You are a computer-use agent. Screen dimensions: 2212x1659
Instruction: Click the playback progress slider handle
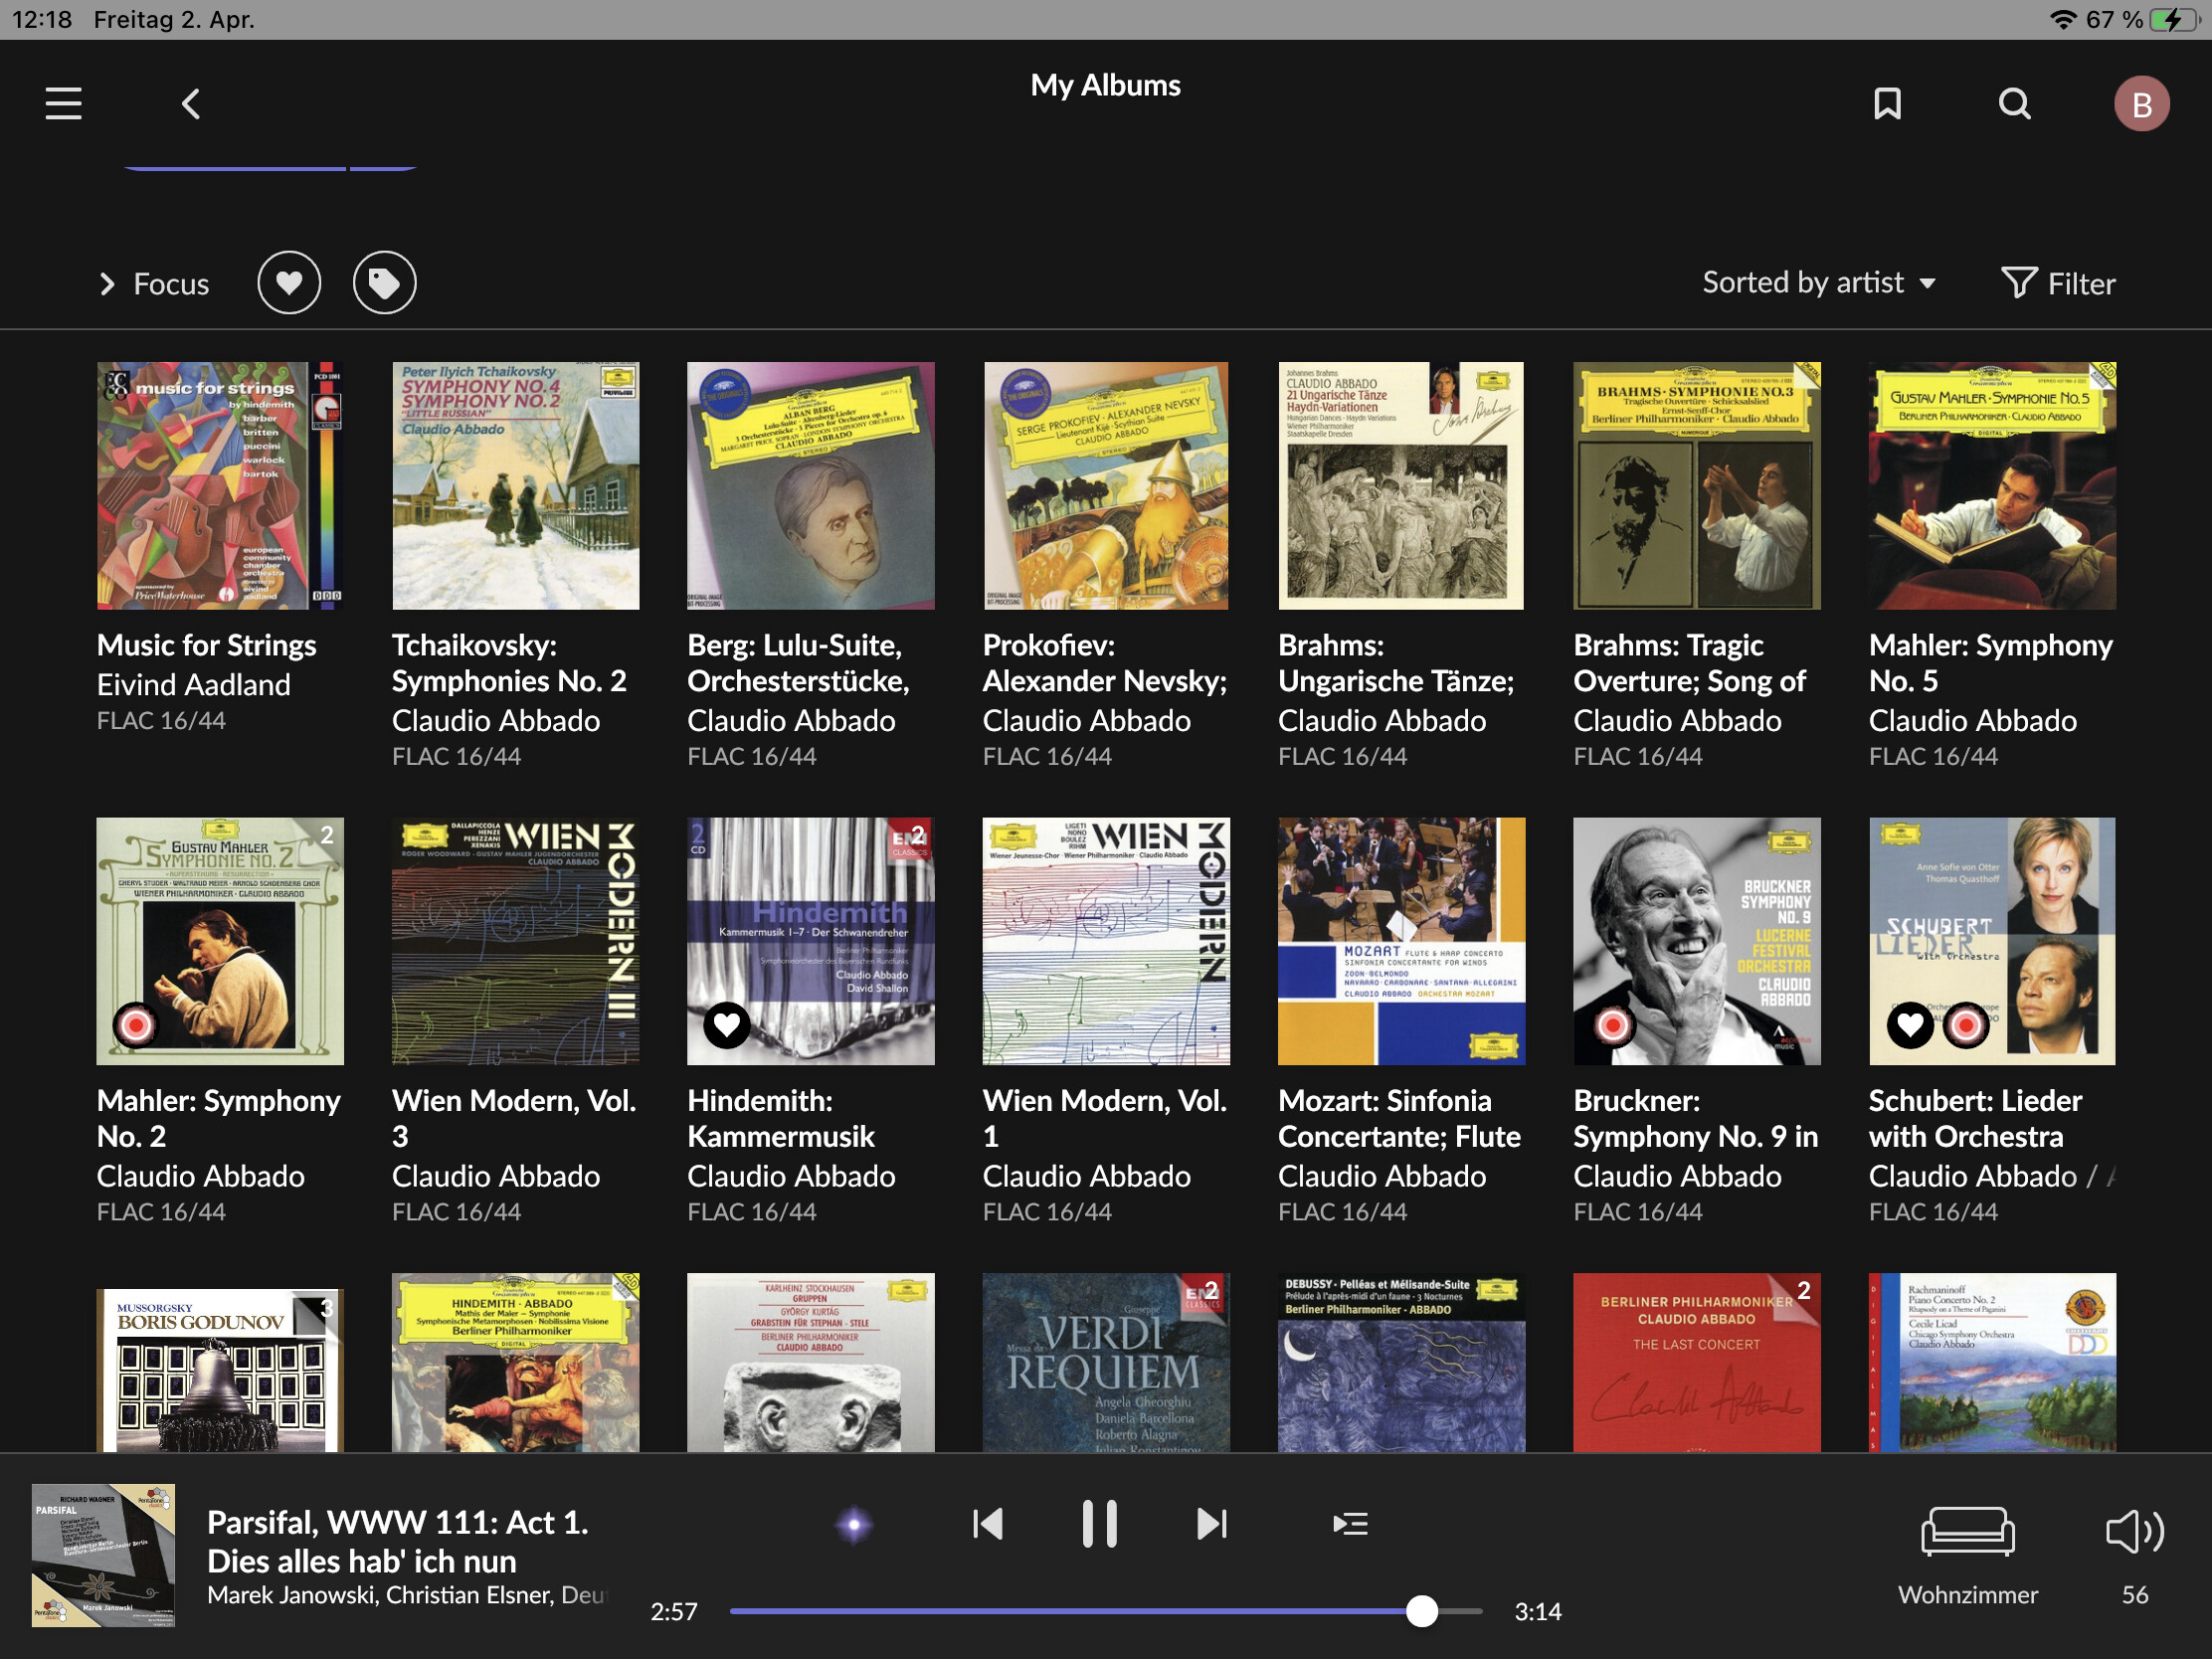[x=1422, y=1611]
